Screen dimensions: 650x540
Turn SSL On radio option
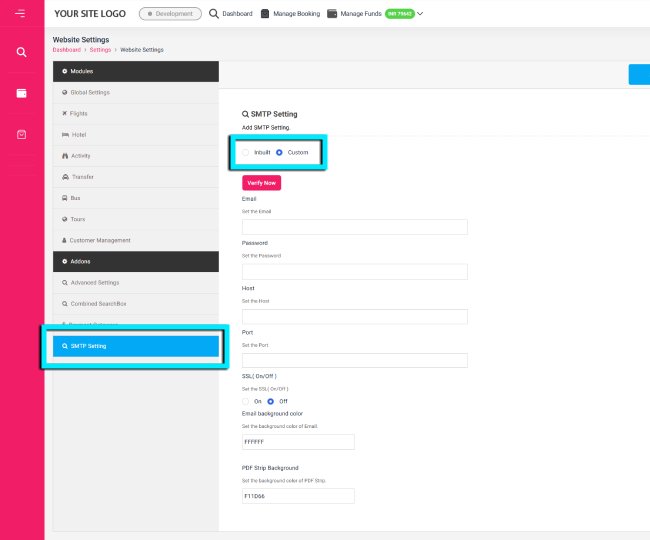(x=246, y=401)
